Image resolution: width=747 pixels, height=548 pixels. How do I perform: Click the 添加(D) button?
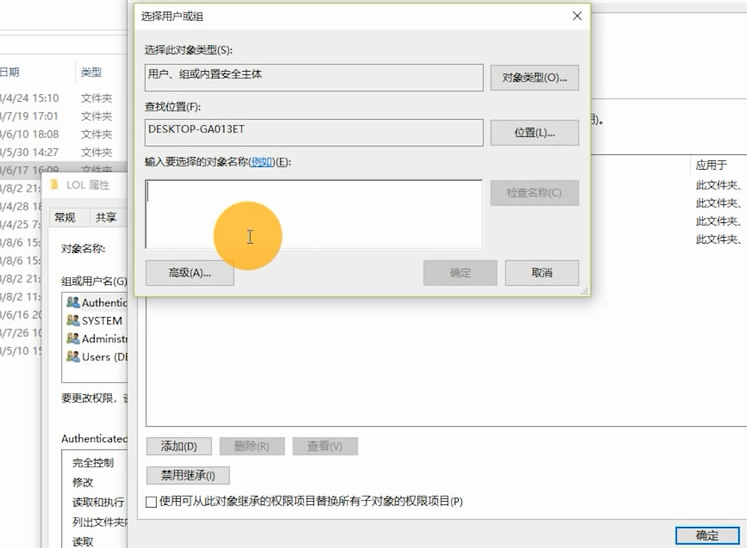pyautogui.click(x=177, y=446)
